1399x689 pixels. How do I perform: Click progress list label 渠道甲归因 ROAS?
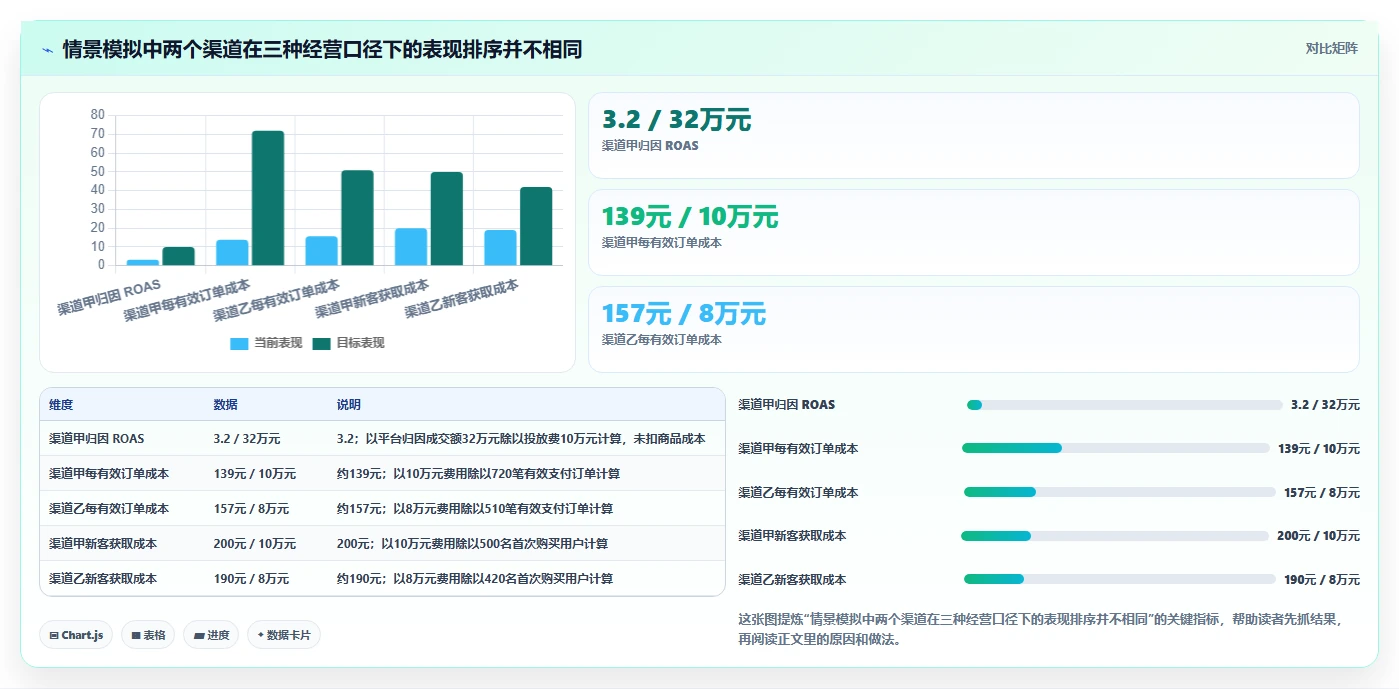tap(786, 405)
